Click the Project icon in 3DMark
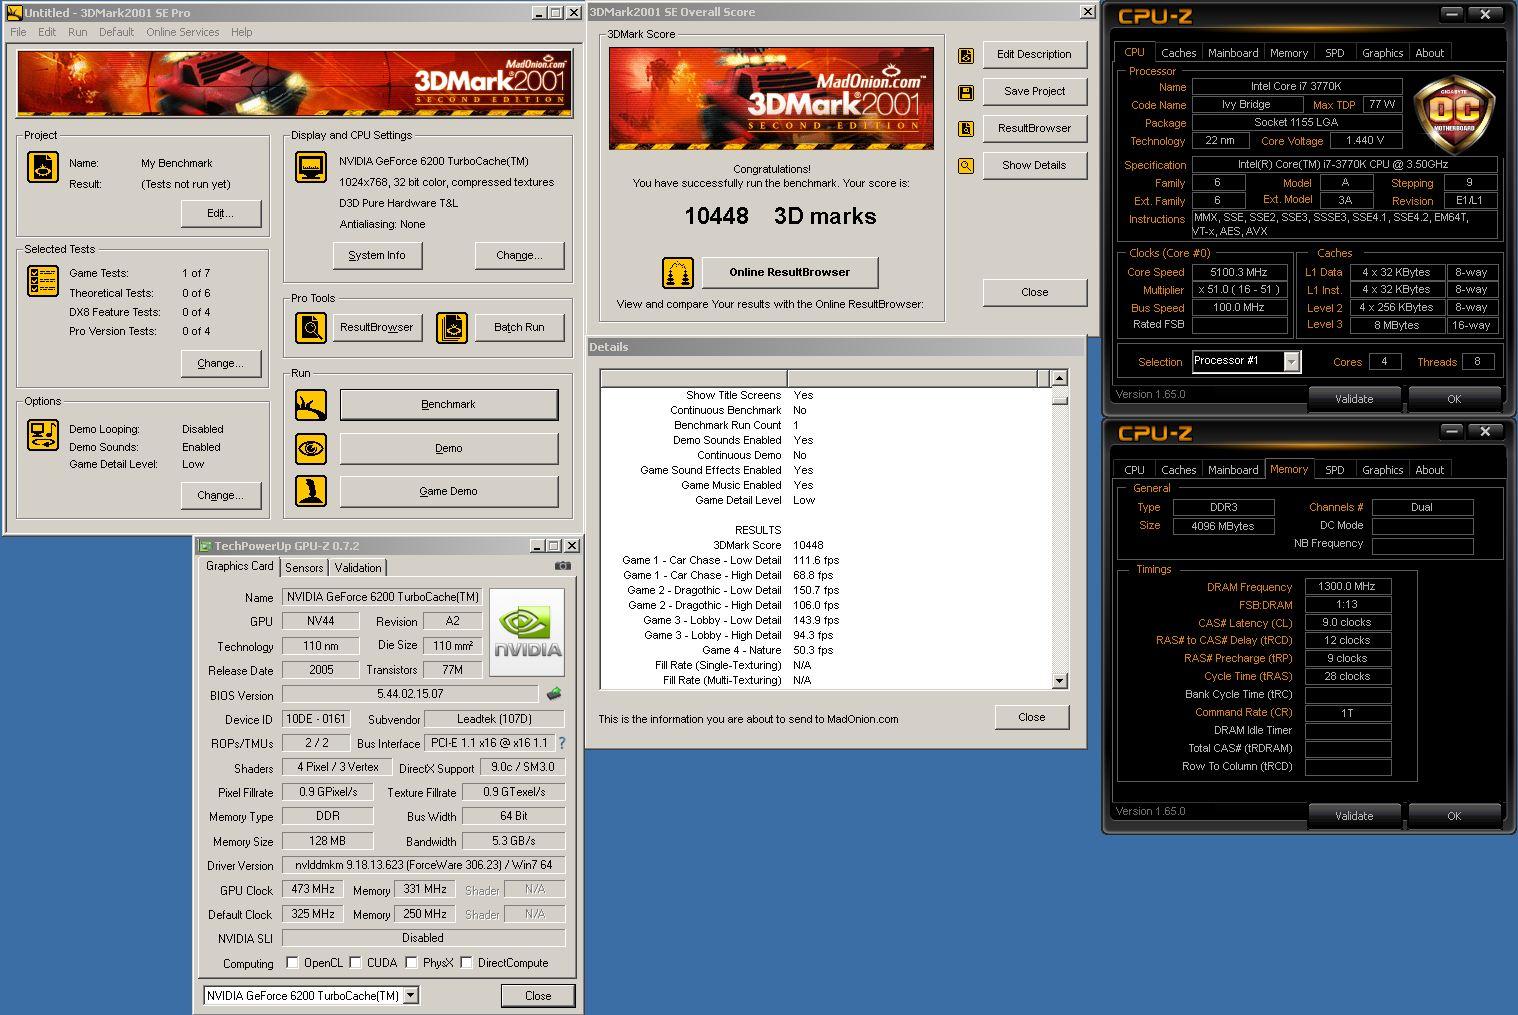1518x1015 pixels. [43, 167]
